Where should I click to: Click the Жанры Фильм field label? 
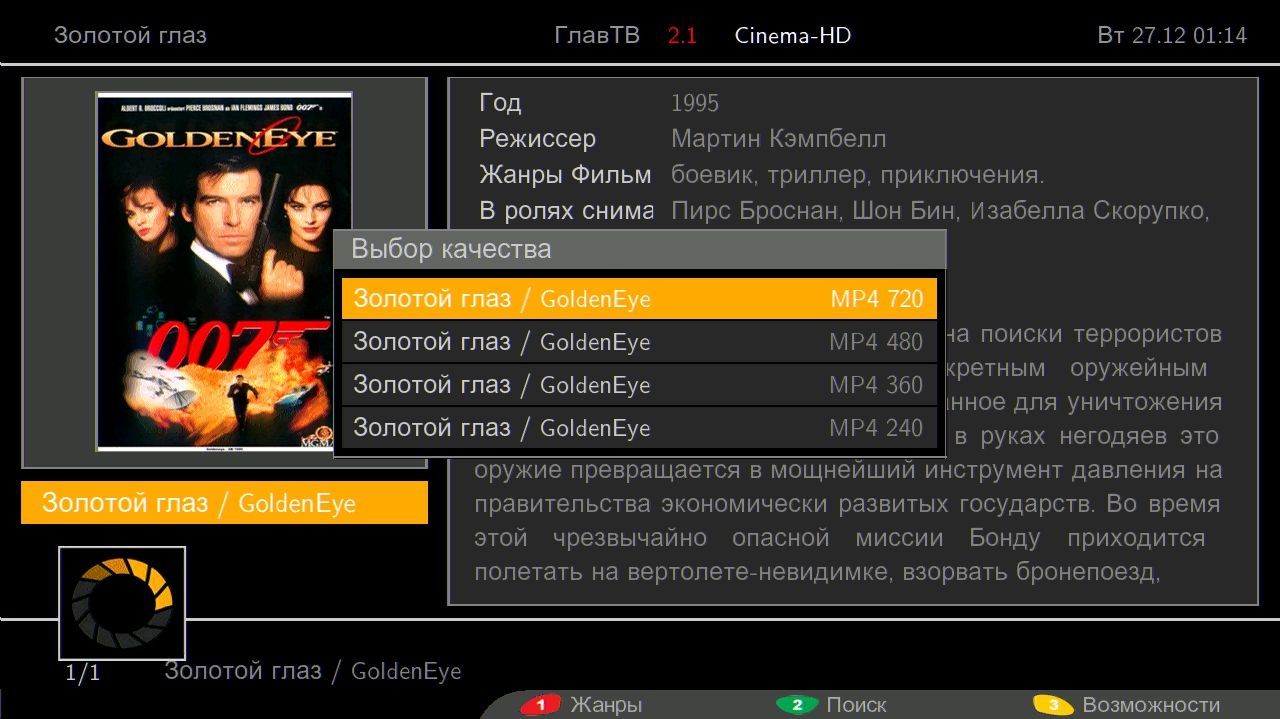click(x=565, y=175)
